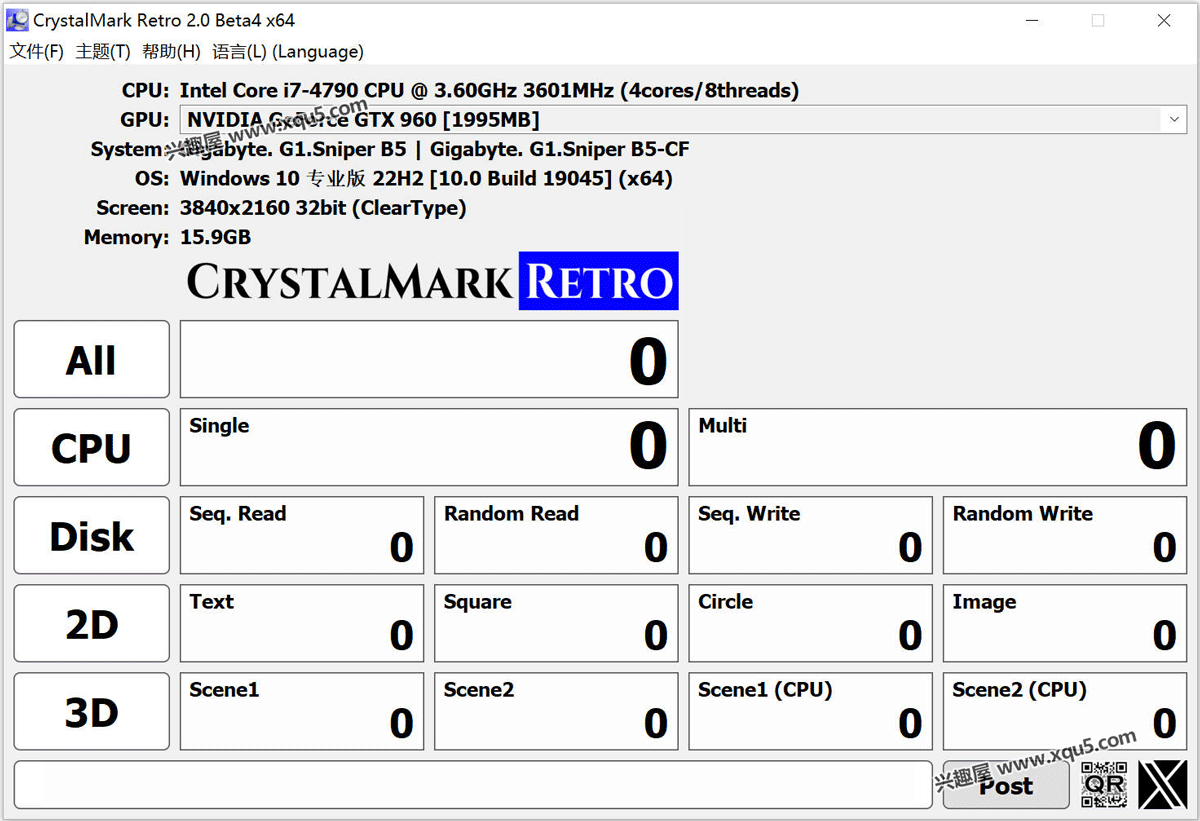Open the QR code icon button

click(x=1105, y=785)
